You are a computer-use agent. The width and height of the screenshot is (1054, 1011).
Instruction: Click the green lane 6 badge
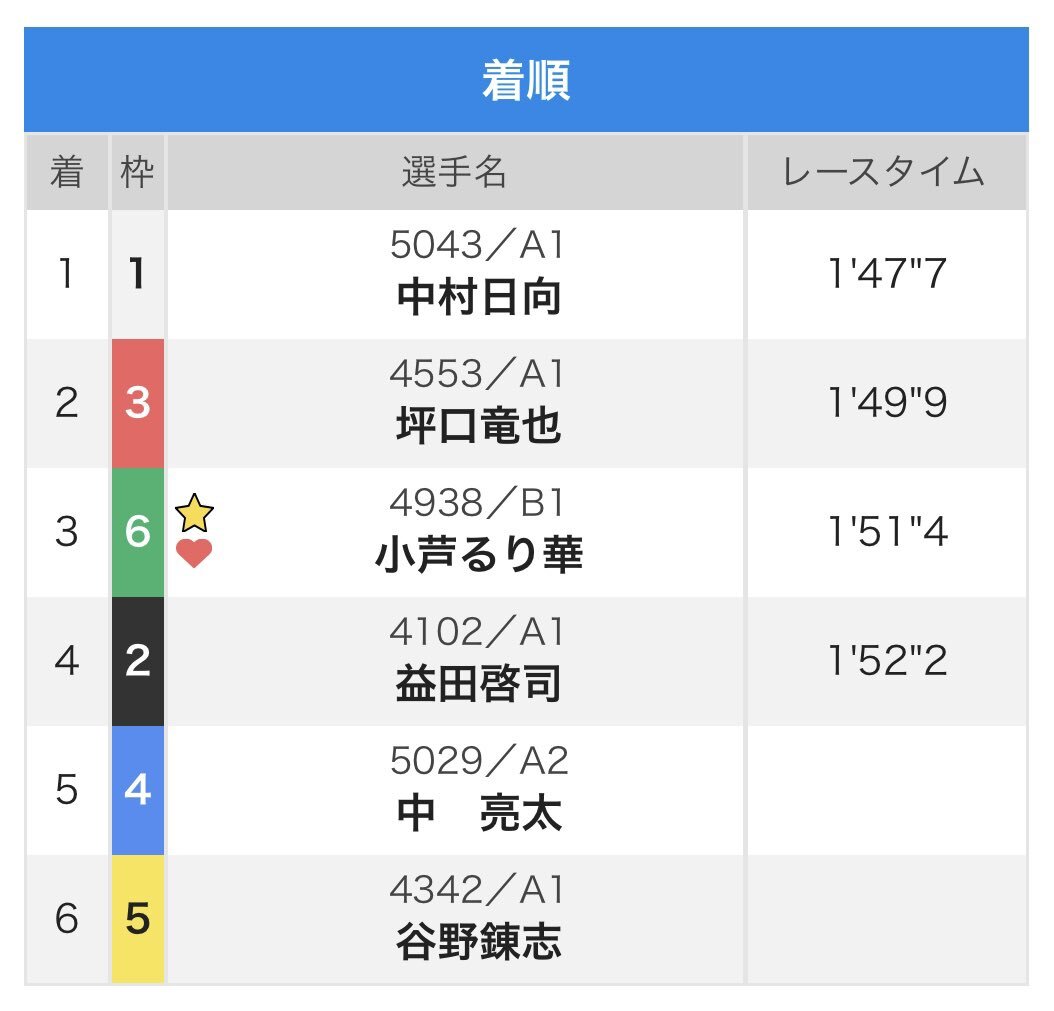[x=138, y=532]
